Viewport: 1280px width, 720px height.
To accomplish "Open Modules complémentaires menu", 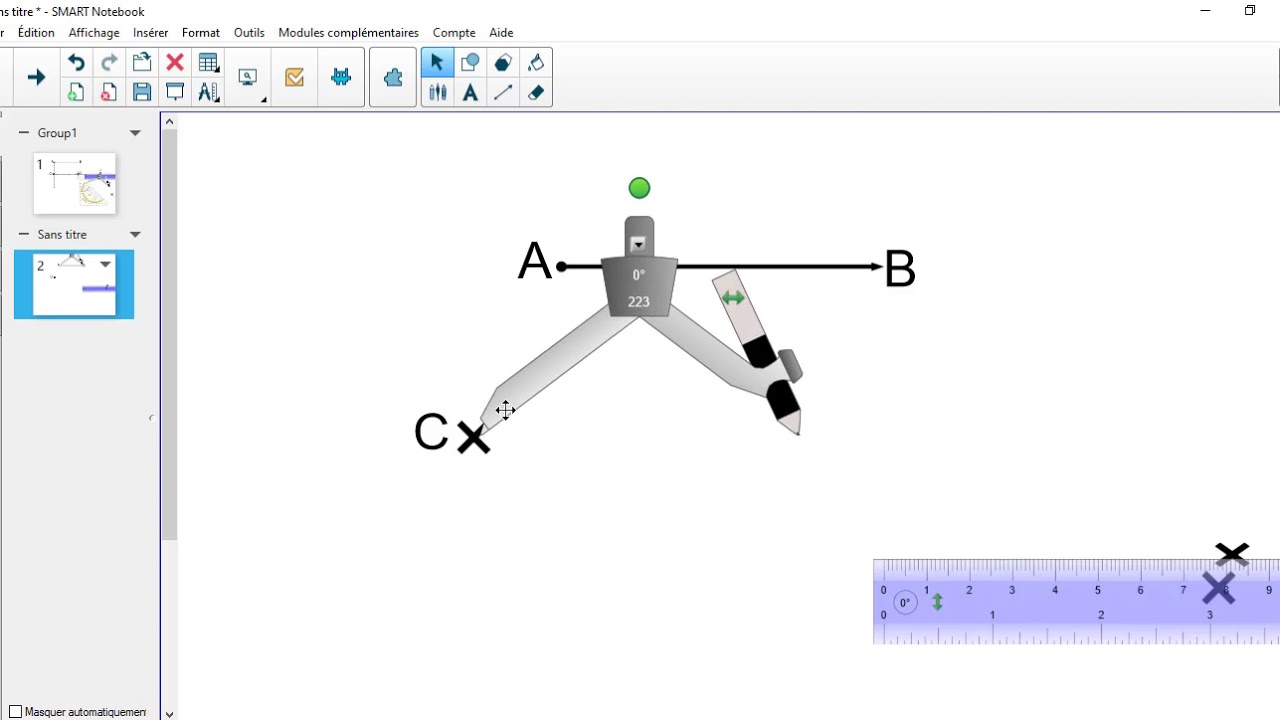I will (x=349, y=33).
